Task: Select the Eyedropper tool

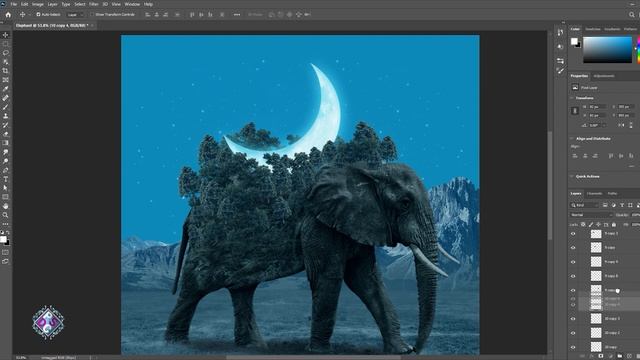Action: 5,89
